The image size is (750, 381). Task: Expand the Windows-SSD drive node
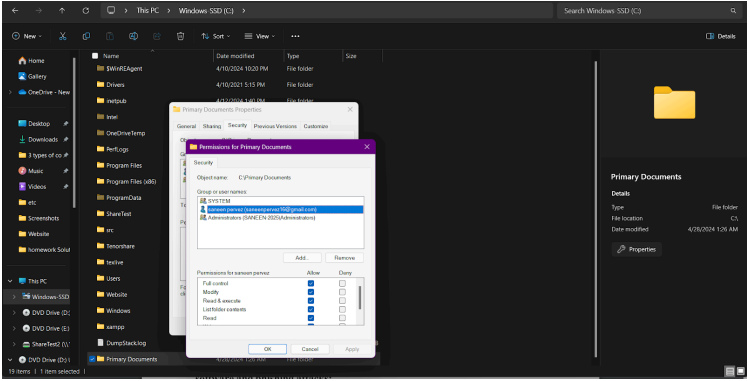(14, 297)
